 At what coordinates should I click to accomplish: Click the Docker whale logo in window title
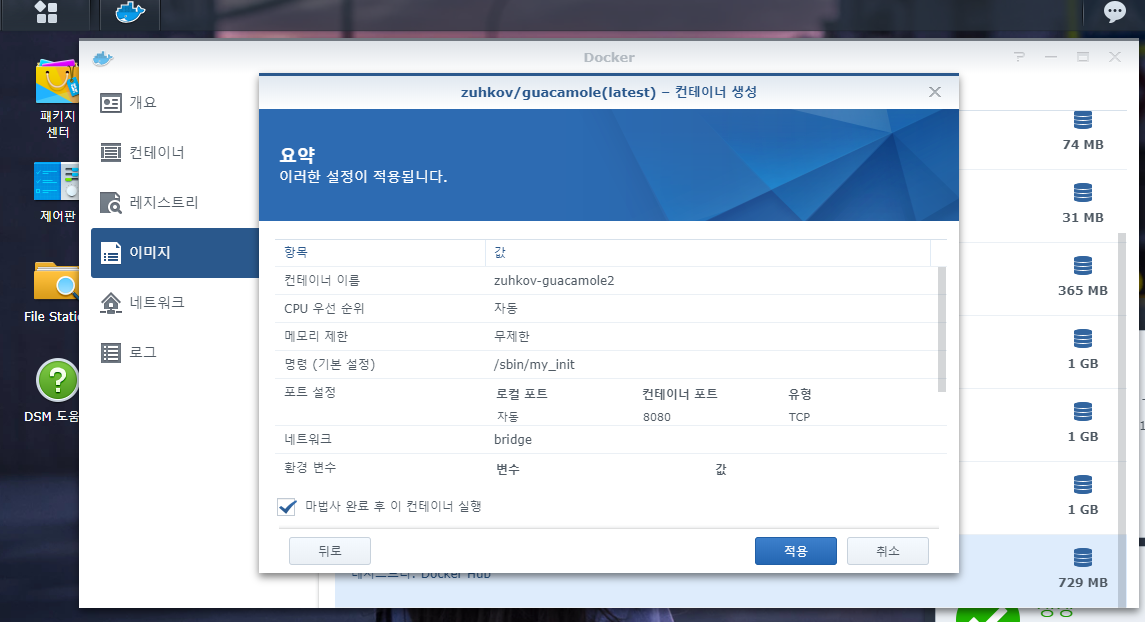[x=103, y=58]
